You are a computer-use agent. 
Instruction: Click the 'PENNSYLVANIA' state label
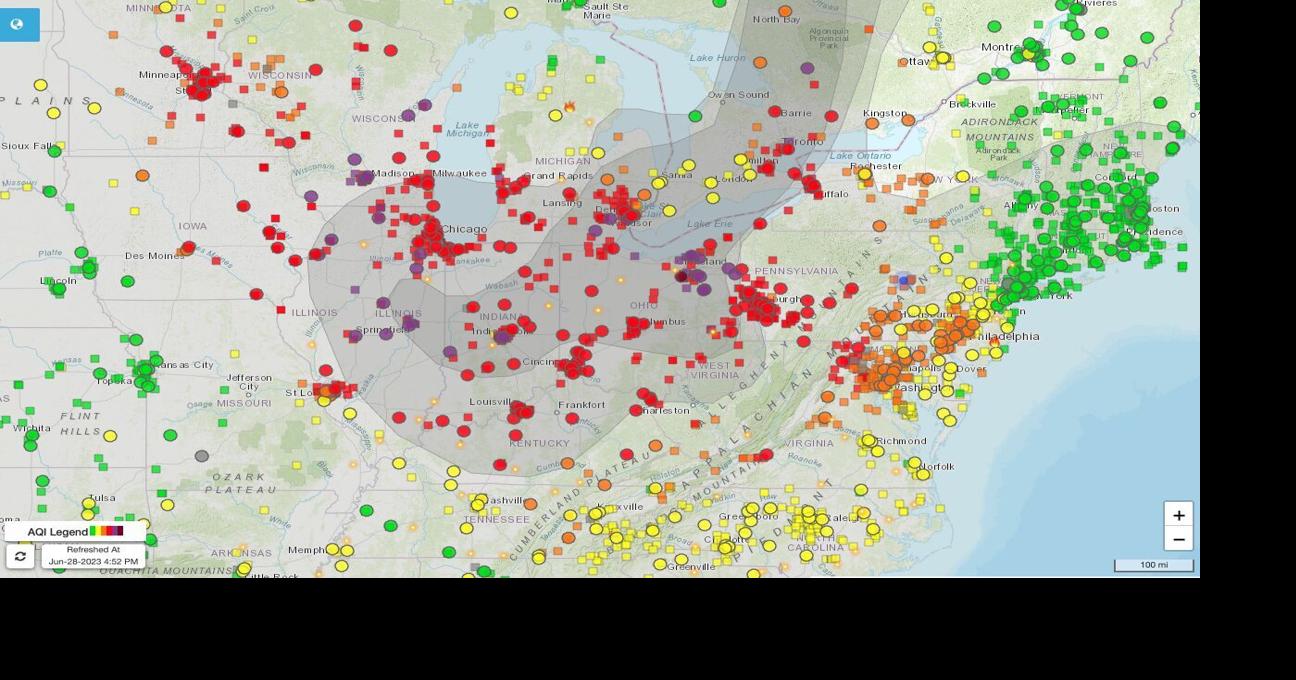click(797, 271)
